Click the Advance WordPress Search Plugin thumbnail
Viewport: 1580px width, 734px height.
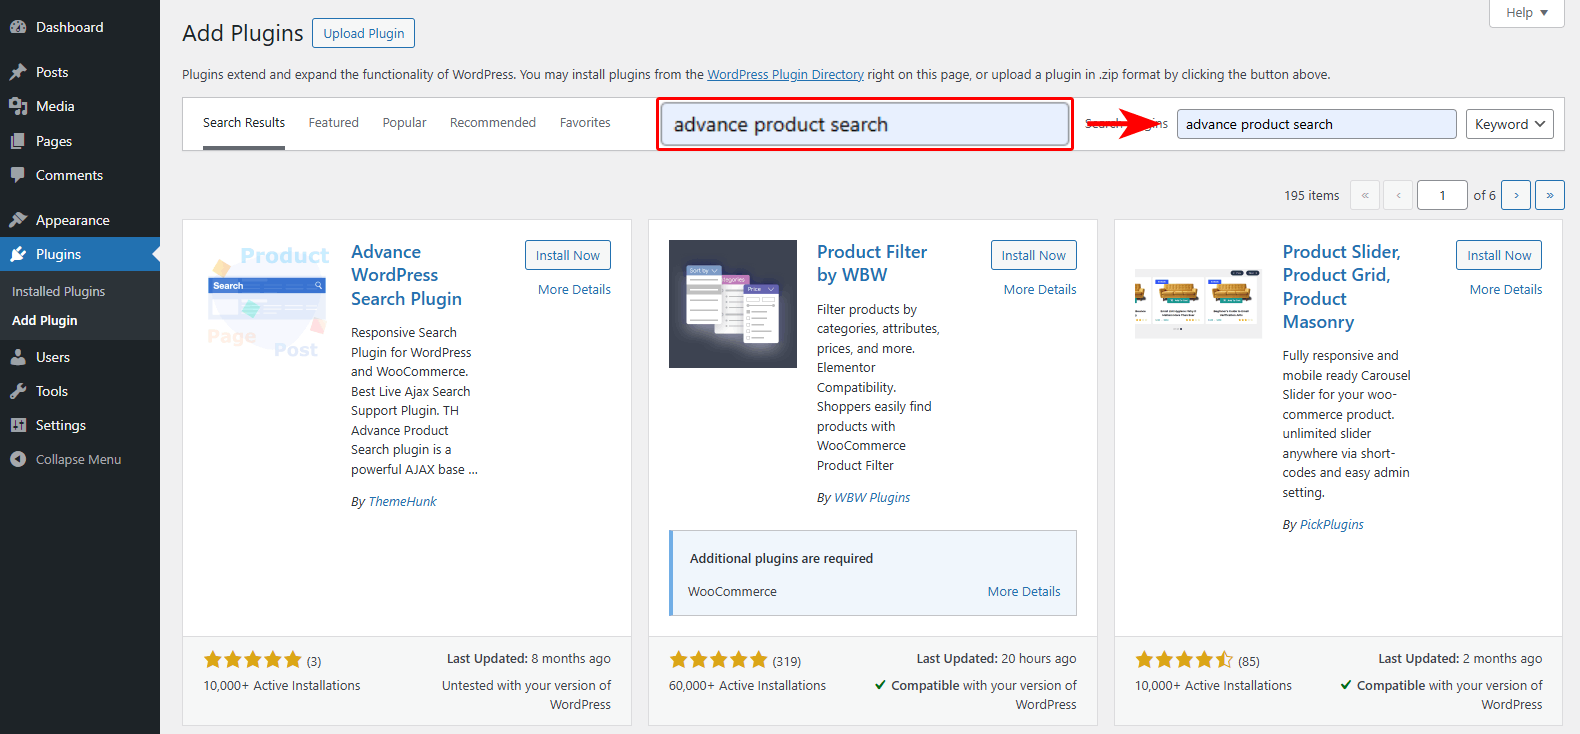[267, 304]
